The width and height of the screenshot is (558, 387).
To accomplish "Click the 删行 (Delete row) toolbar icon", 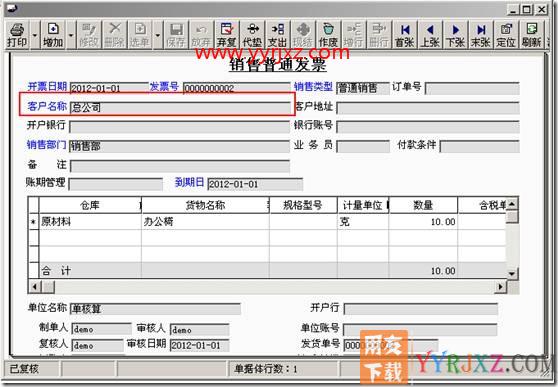I will tap(379, 35).
